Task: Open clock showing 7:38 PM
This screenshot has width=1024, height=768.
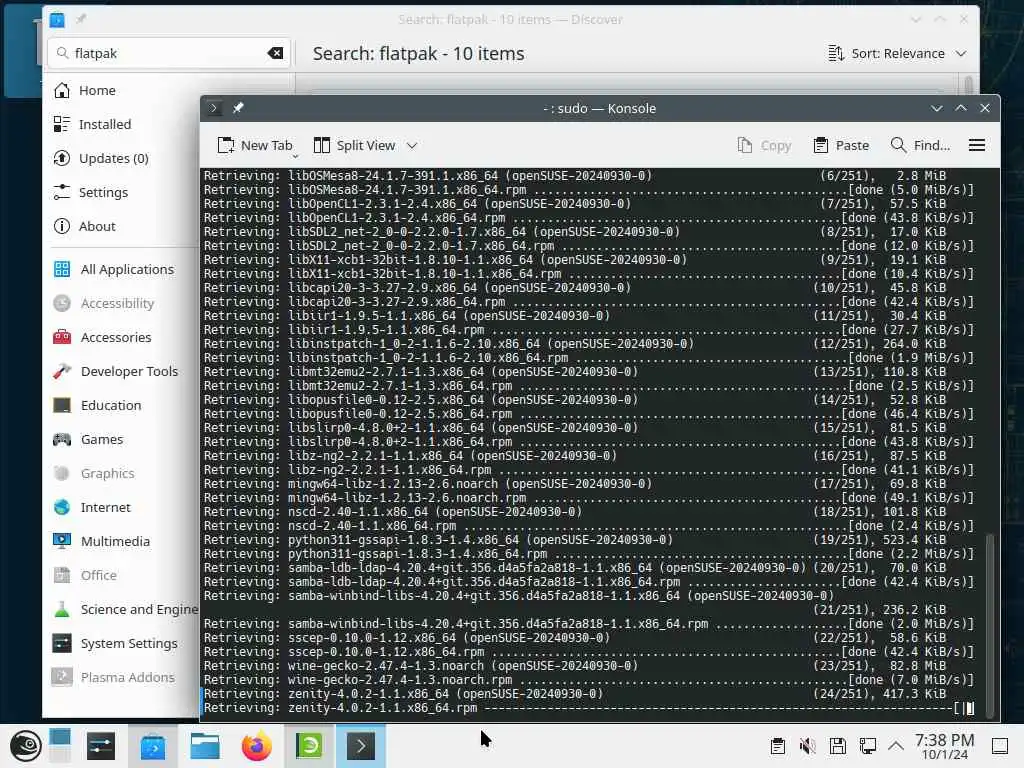Action: 944,746
